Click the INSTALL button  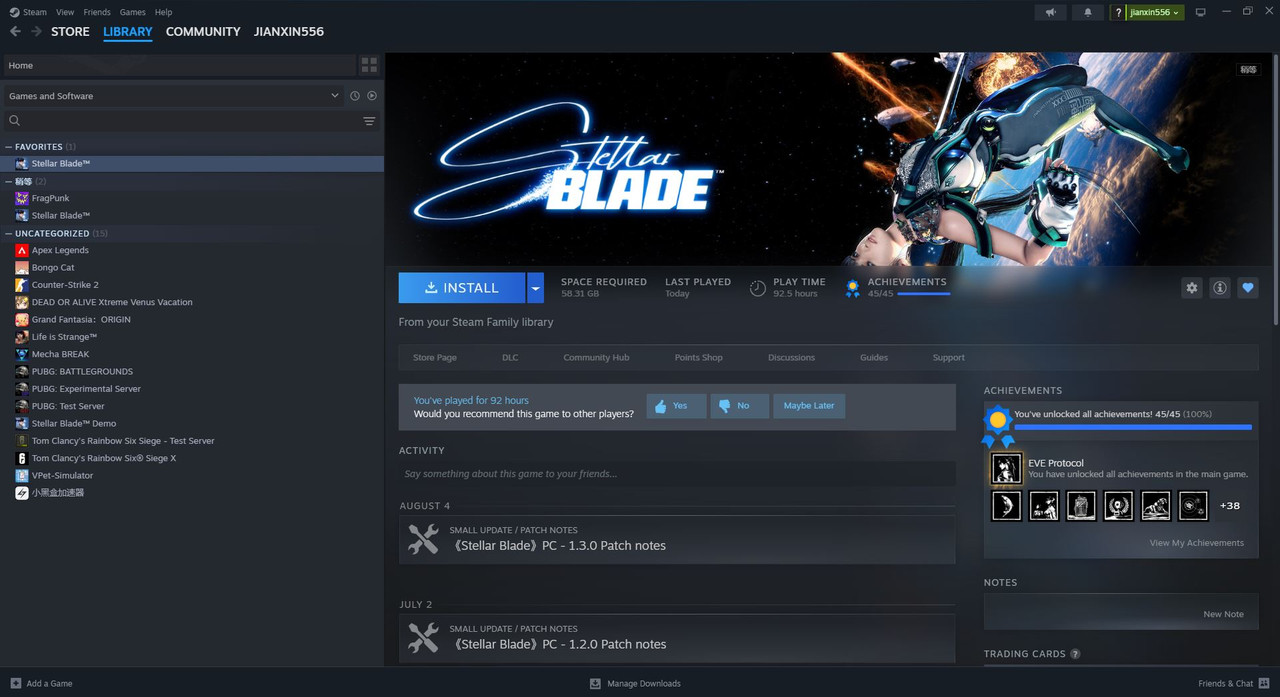[x=462, y=288]
